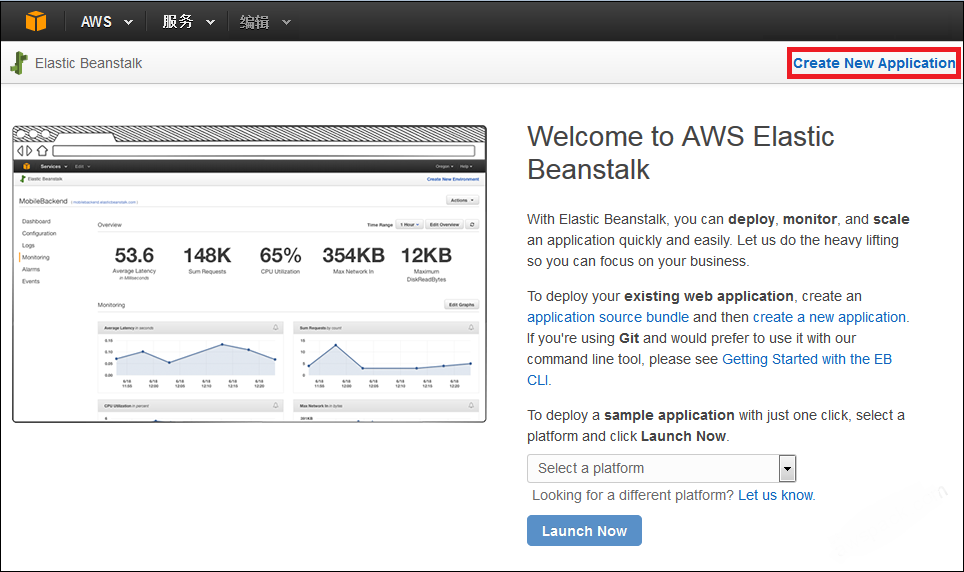Click the orange AWS cube logo
Screen dimensions: 964x572
[x=36, y=21]
